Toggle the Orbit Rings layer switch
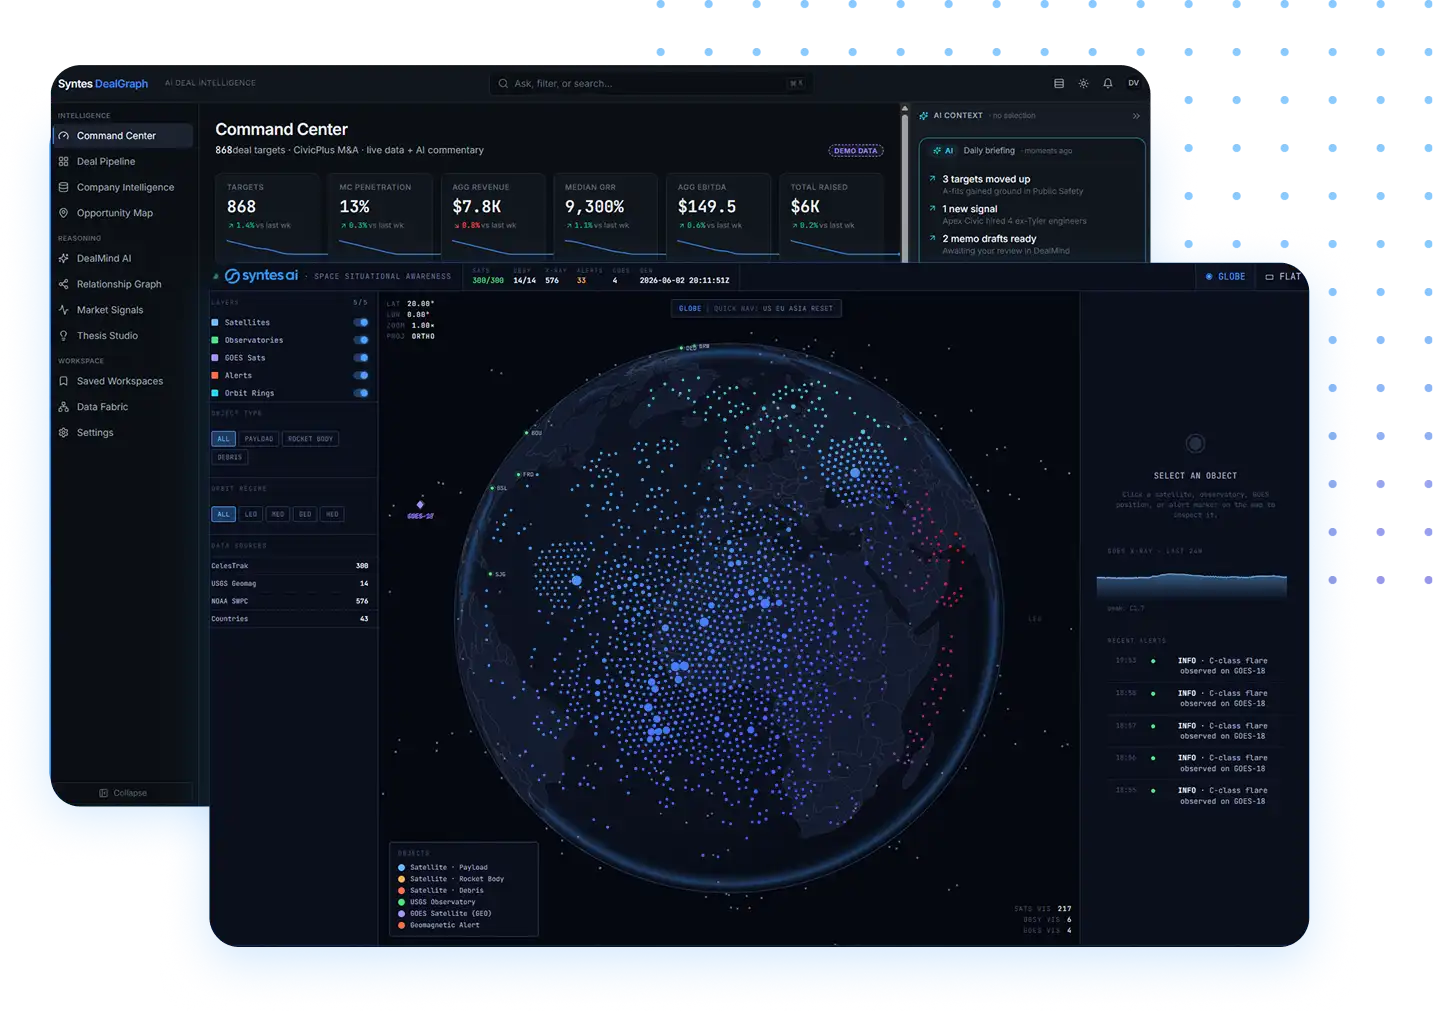This screenshot has width=1433, height=1012. coord(361,393)
